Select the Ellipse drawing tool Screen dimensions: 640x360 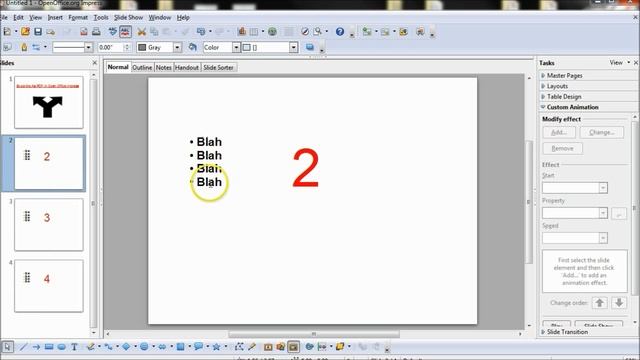pos(62,347)
